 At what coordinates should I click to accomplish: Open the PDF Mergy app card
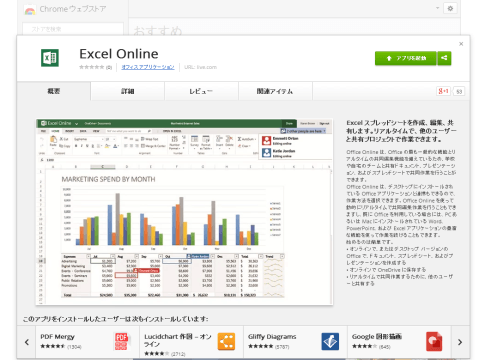87,342
